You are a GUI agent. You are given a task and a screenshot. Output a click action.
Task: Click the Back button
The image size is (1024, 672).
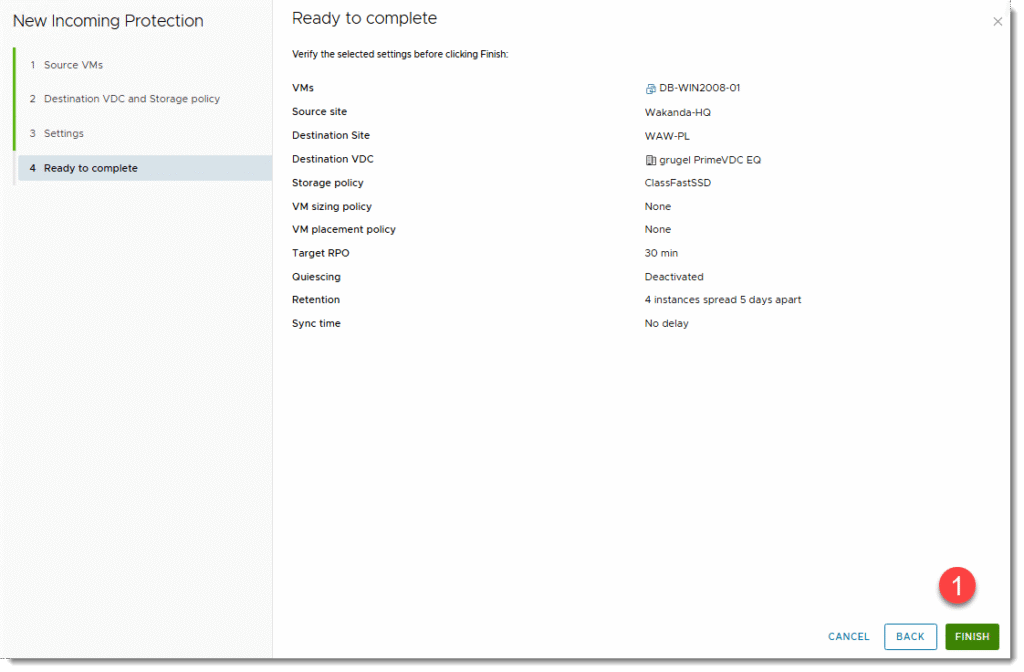point(910,637)
